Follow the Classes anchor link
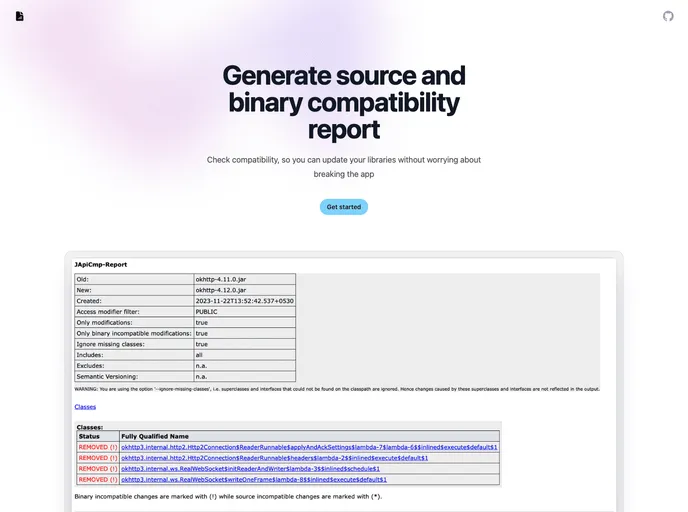 tap(85, 407)
